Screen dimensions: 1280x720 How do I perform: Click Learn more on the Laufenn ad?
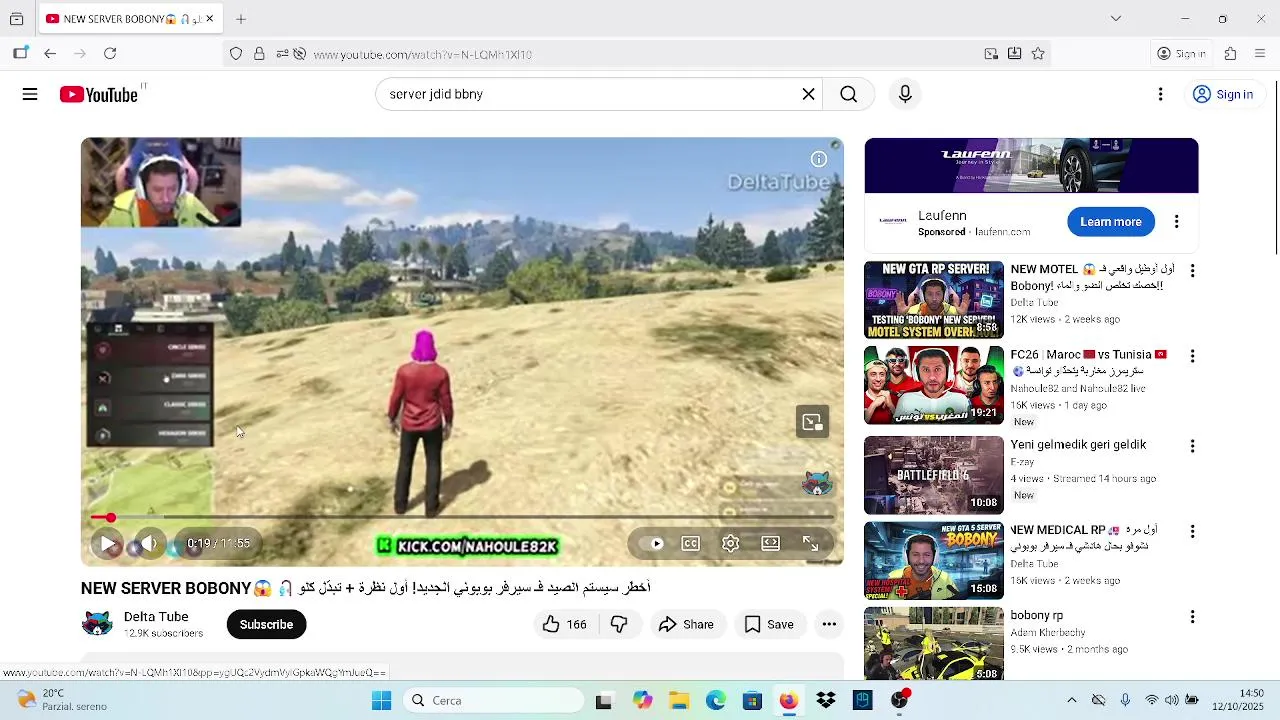click(1110, 222)
